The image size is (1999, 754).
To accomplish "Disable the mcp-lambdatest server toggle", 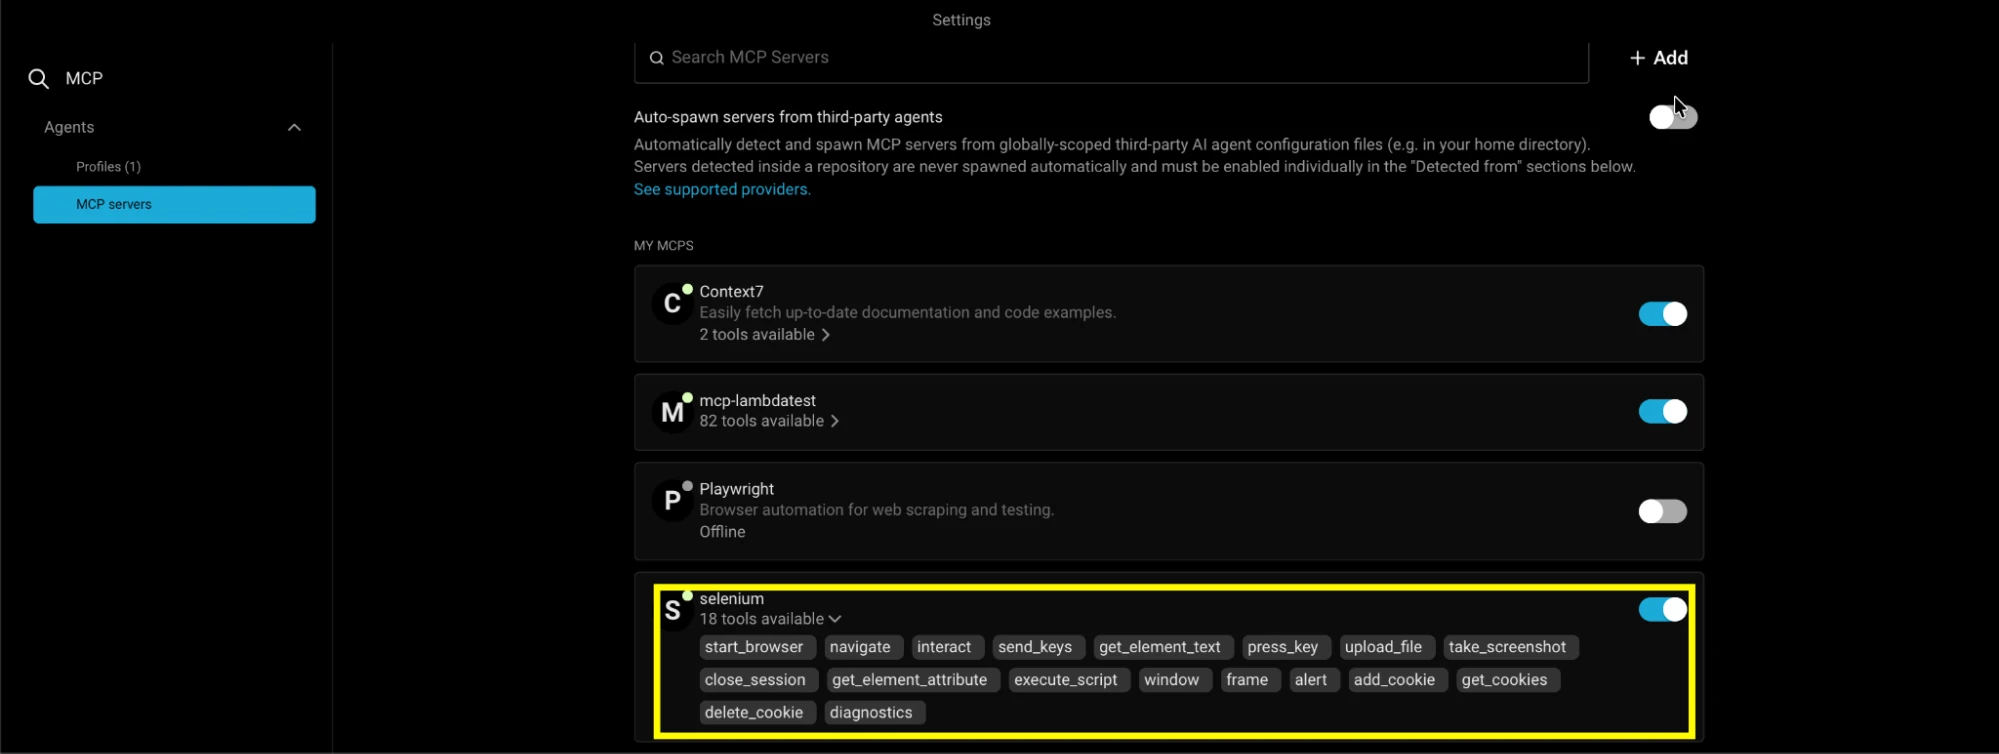I will tap(1663, 411).
